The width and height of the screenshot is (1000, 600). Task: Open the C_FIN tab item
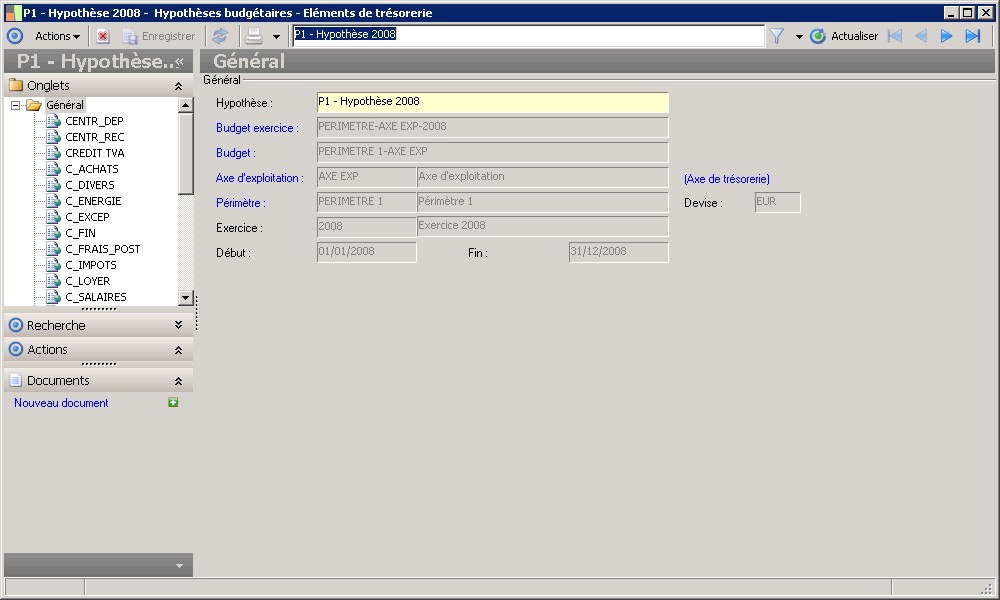[80, 233]
